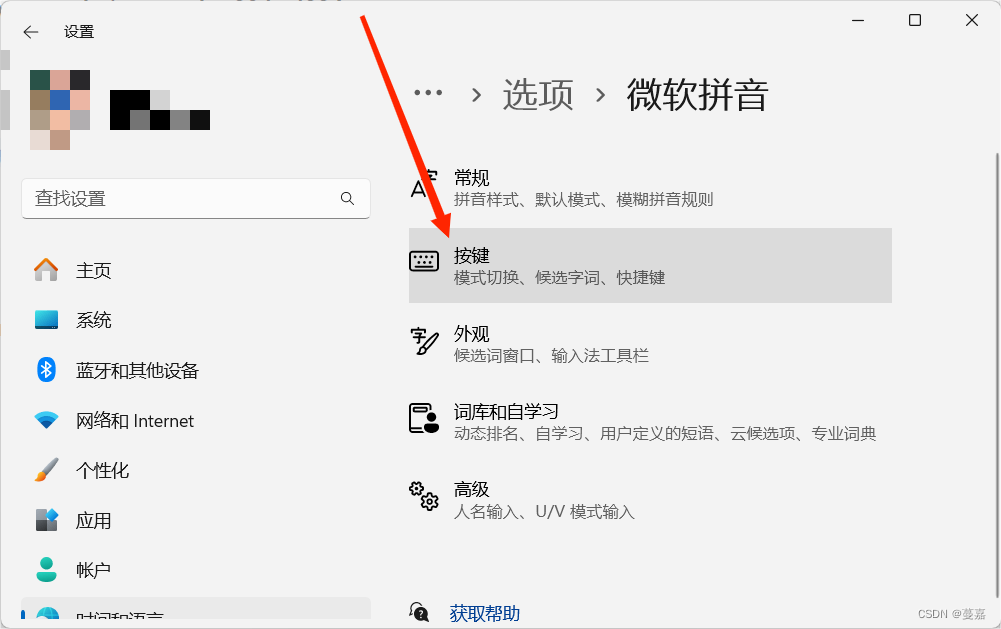Click the 获取帮助 question mark icon

[x=419, y=612]
